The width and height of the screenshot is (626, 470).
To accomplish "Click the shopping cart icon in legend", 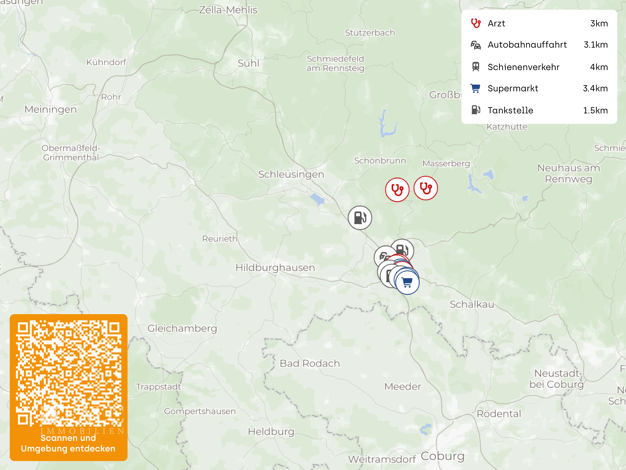I will (x=475, y=88).
